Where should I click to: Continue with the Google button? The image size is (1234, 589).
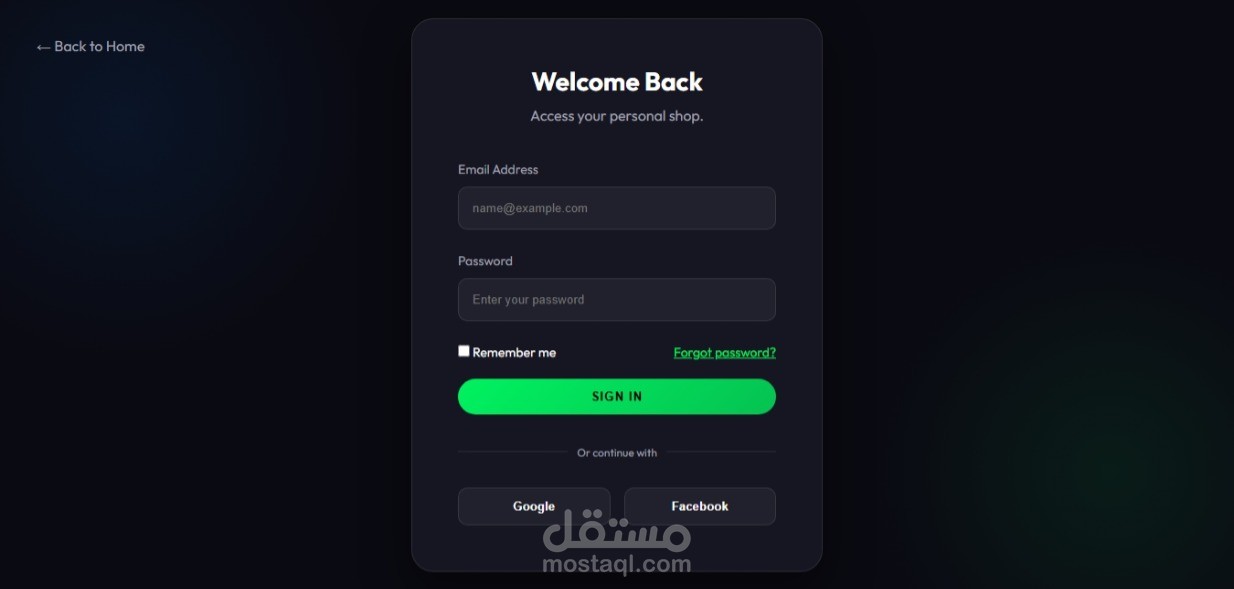pos(534,506)
